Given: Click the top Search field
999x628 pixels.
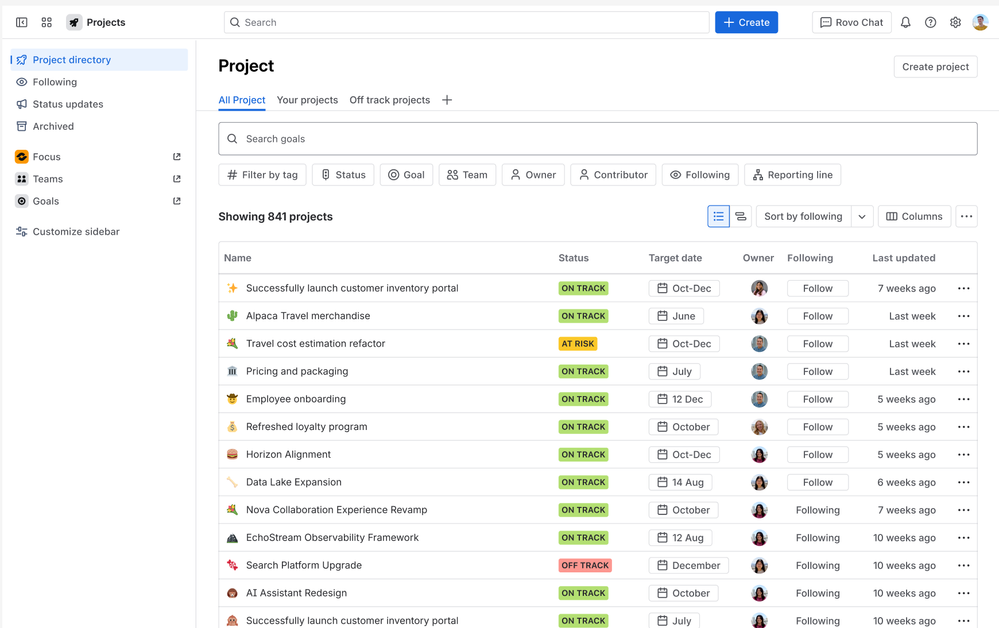Looking at the screenshot, I should click(466, 22).
